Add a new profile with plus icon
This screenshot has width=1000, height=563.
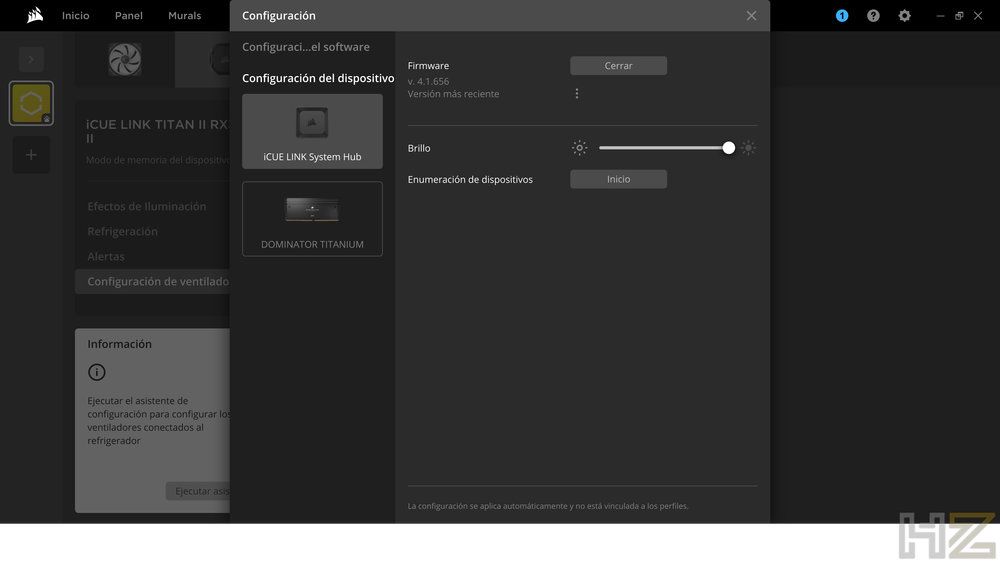(x=31, y=154)
